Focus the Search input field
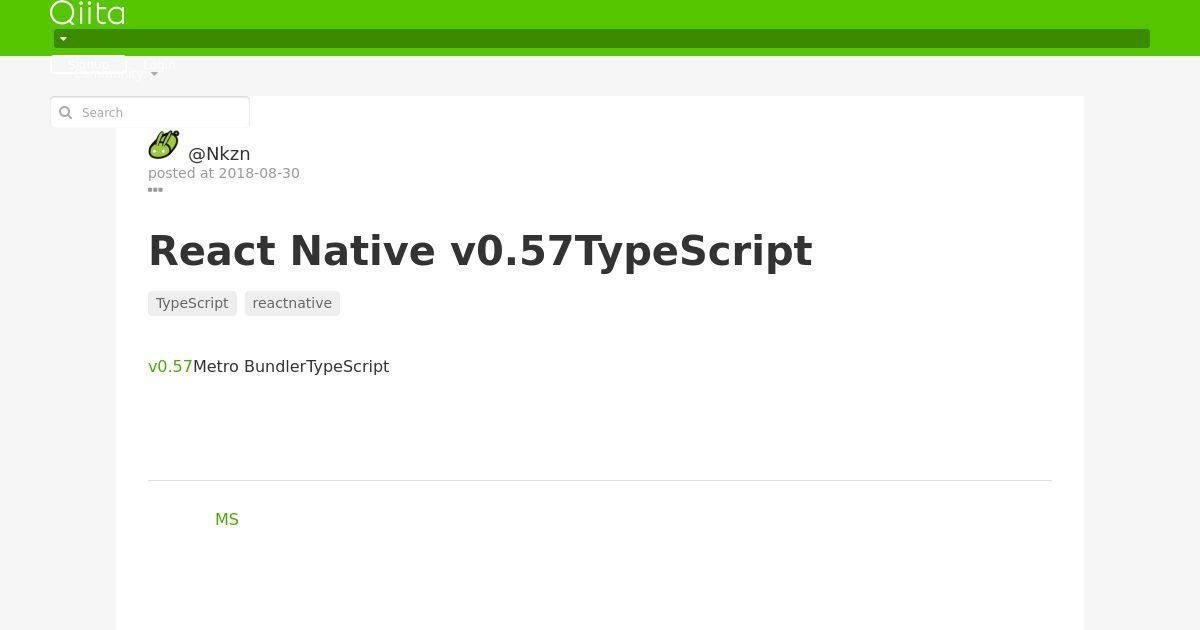Viewport: 1200px width, 630px height. point(150,112)
